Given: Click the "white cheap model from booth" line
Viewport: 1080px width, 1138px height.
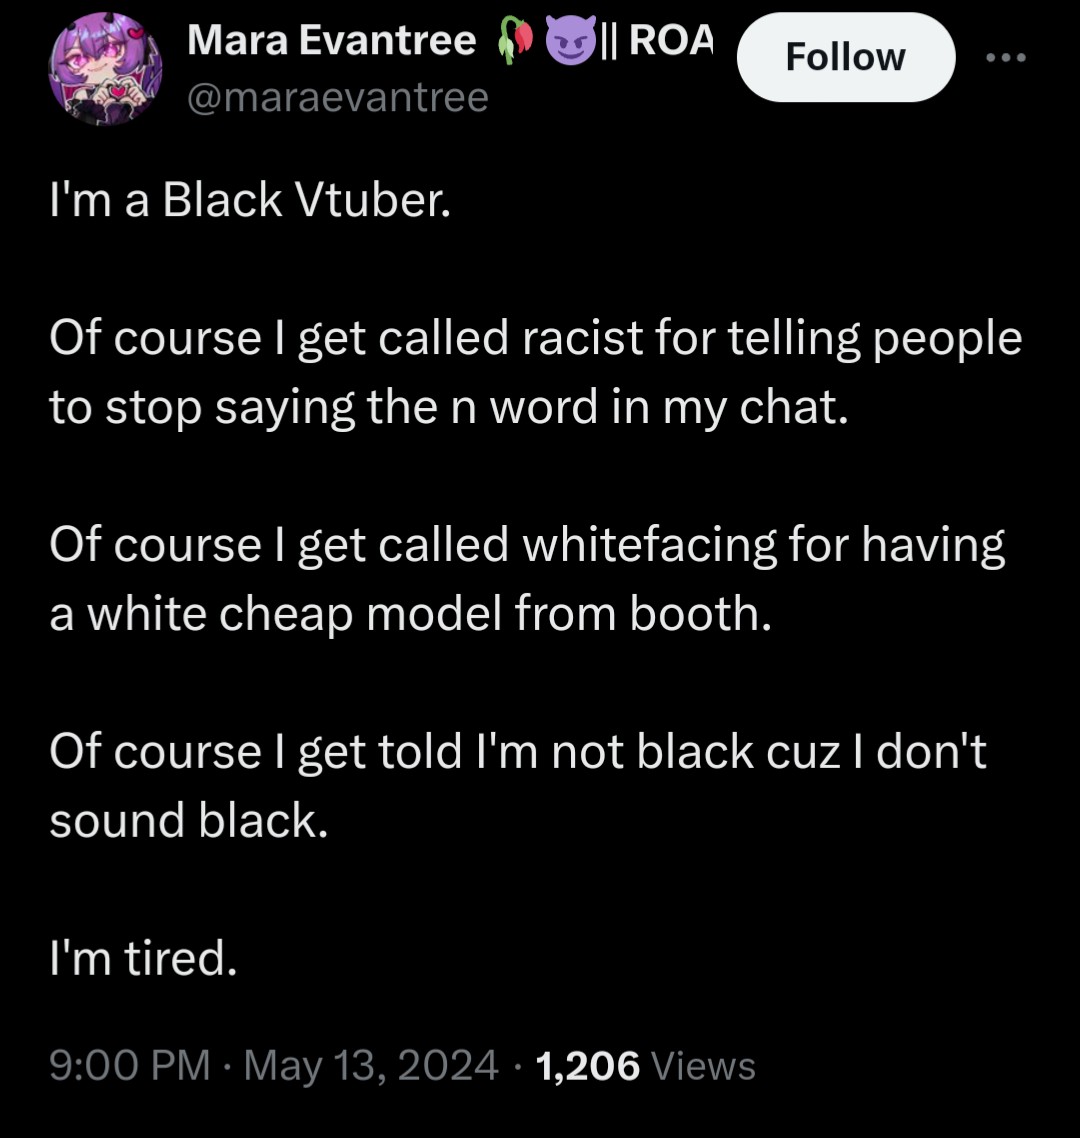Looking at the screenshot, I should coord(410,614).
